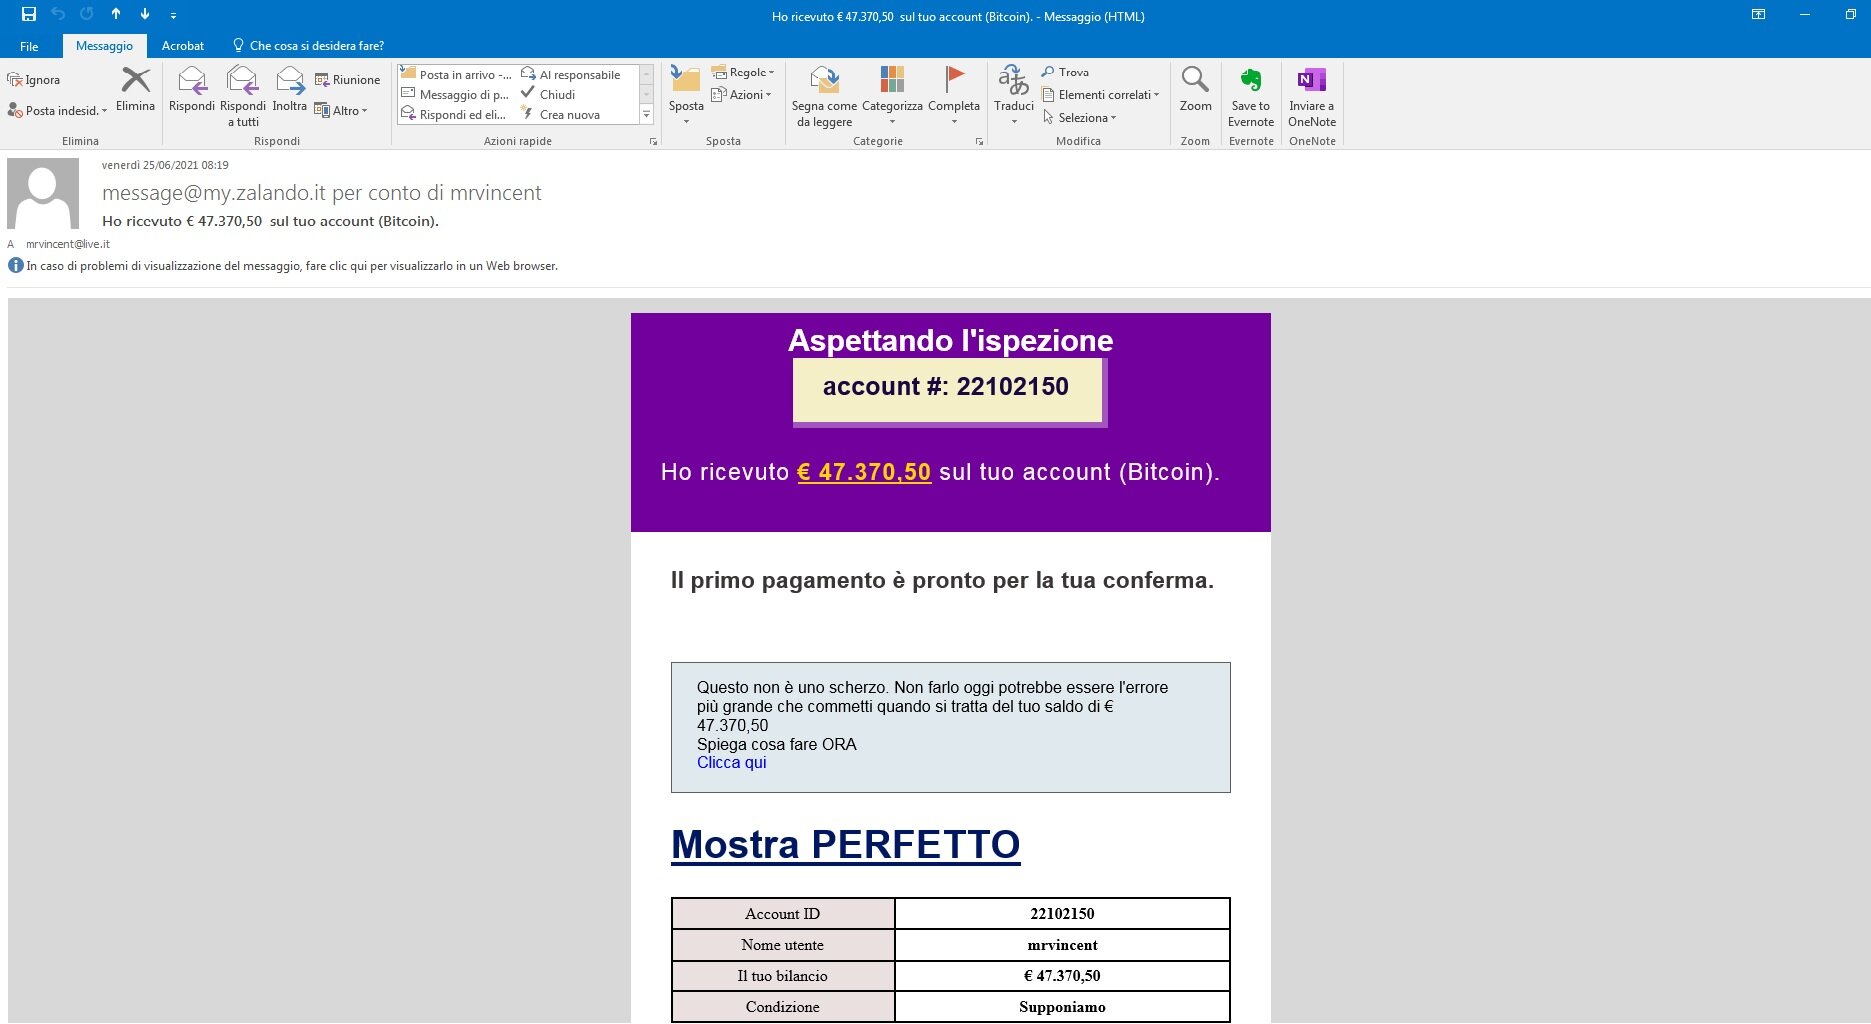1871x1024 pixels.
Task: Click Rispondi a tutti icon
Action: point(242,81)
